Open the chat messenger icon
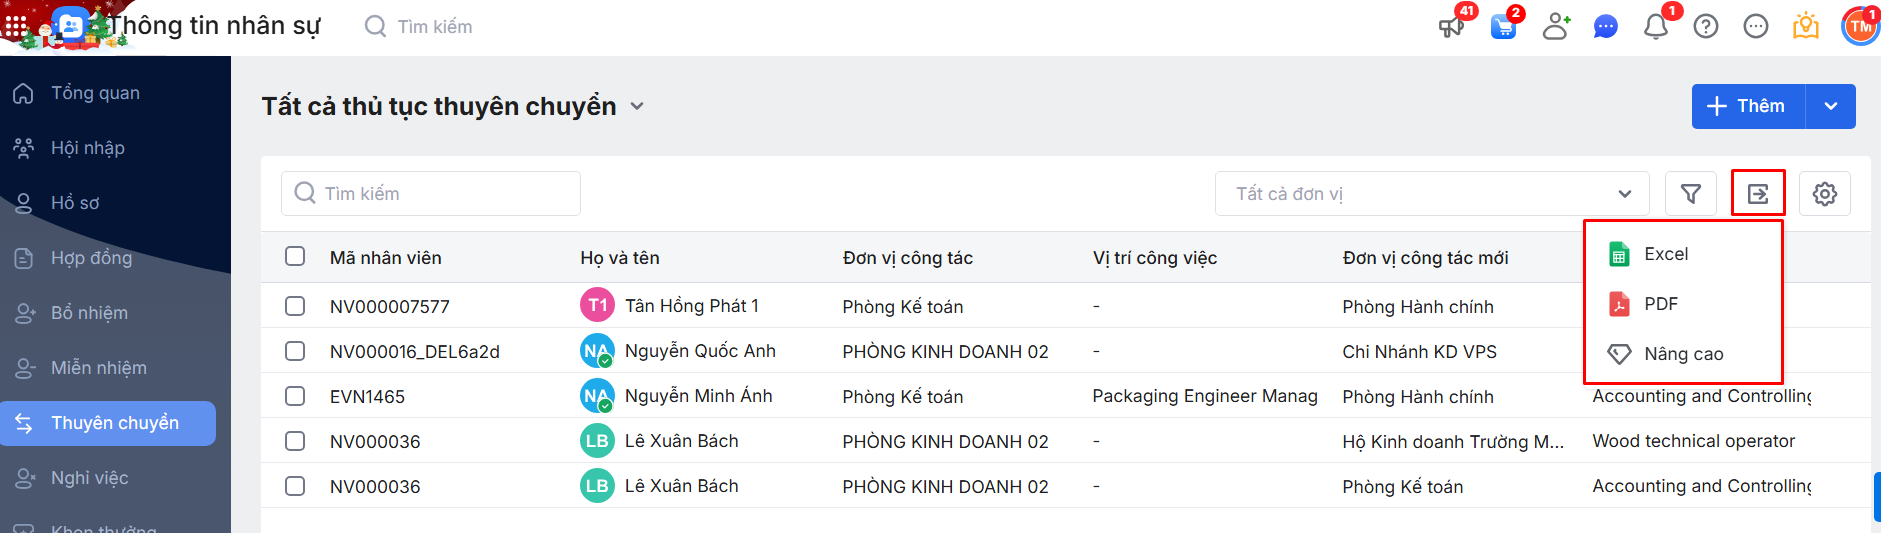Image resolution: width=1881 pixels, height=533 pixels. [1605, 27]
